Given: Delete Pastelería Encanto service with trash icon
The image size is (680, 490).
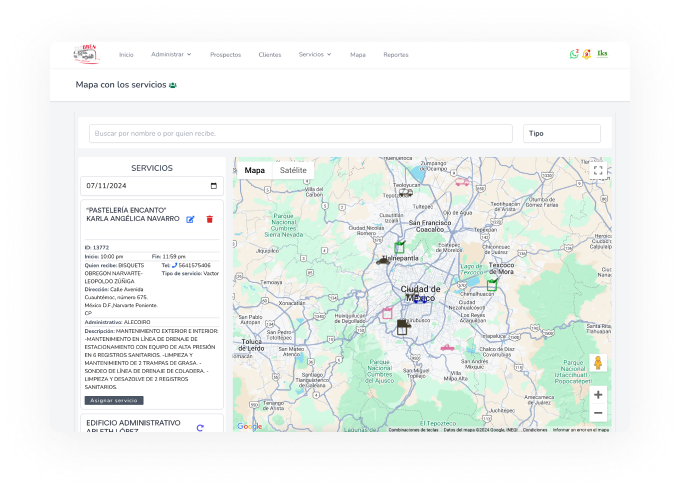Looking at the screenshot, I should pyautogui.click(x=209, y=219).
